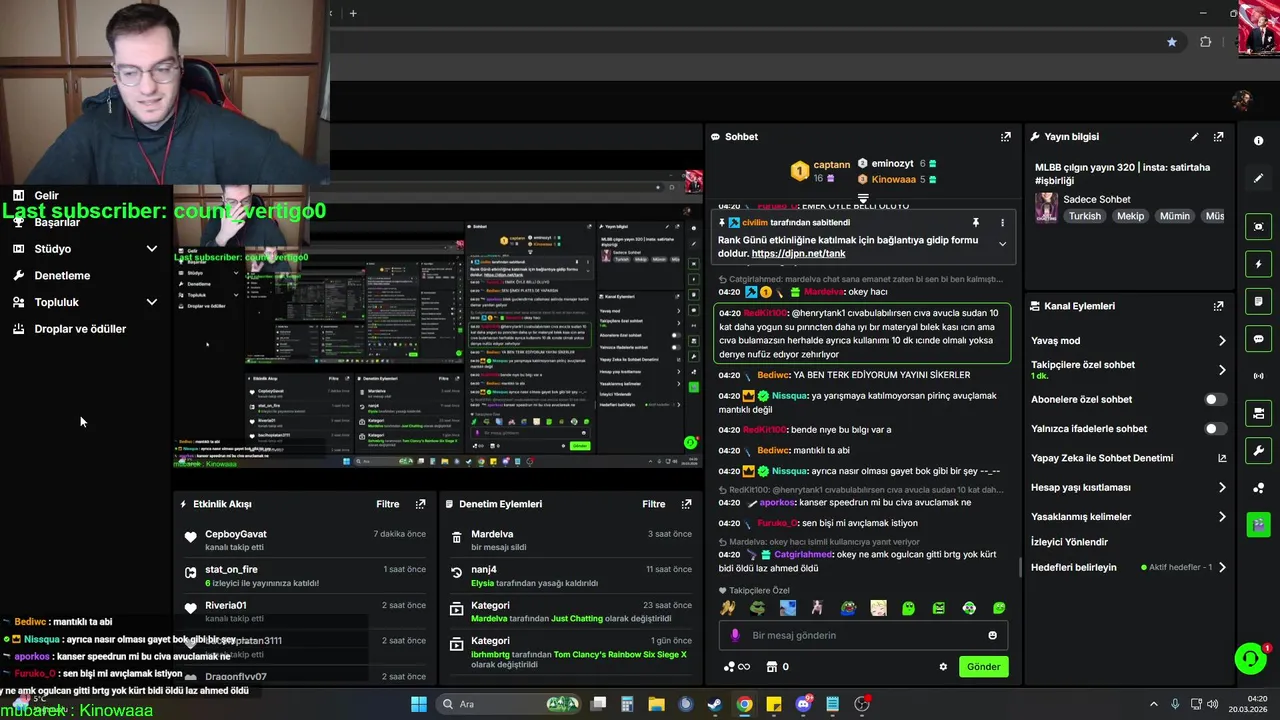Image resolution: width=1280 pixels, height=720 pixels.
Task: Open Steam from taskbar
Action: click(715, 704)
